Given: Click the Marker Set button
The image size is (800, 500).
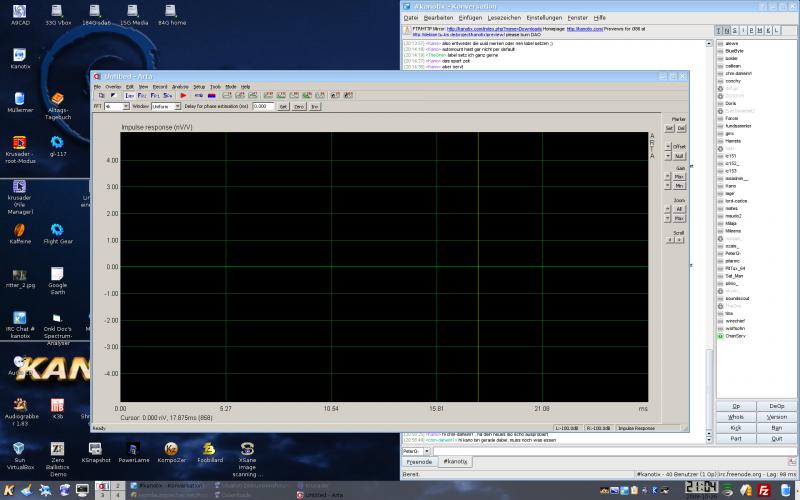Looking at the screenshot, I should tap(670, 128).
